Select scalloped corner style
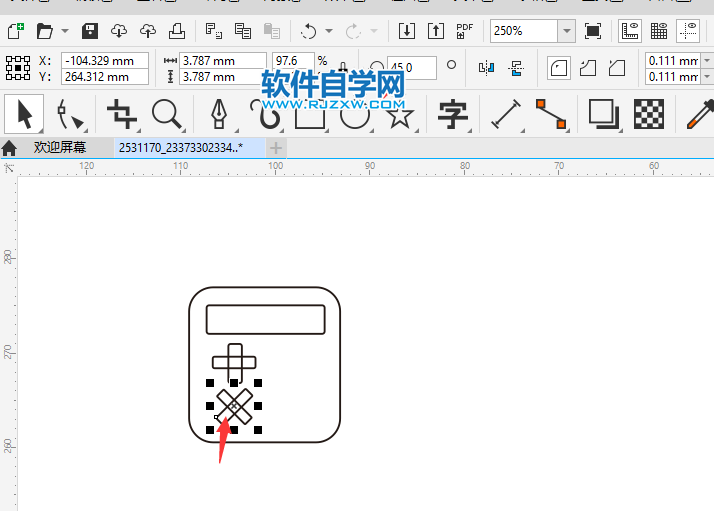The width and height of the screenshot is (714, 511). point(588,68)
